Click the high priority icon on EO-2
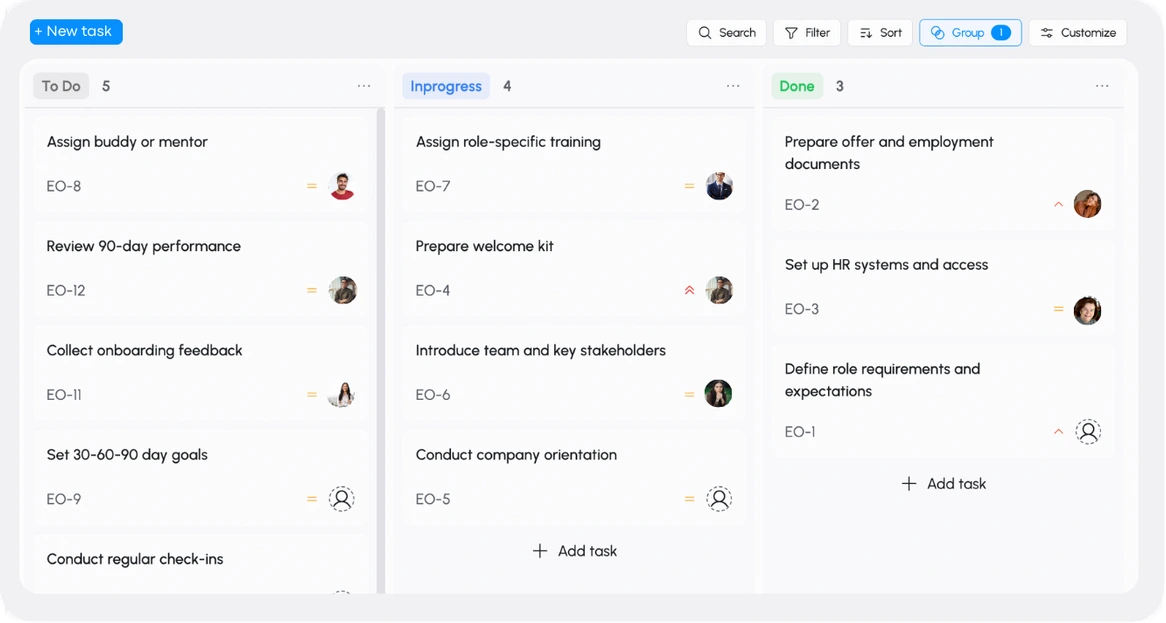 pyautogui.click(x=1058, y=205)
